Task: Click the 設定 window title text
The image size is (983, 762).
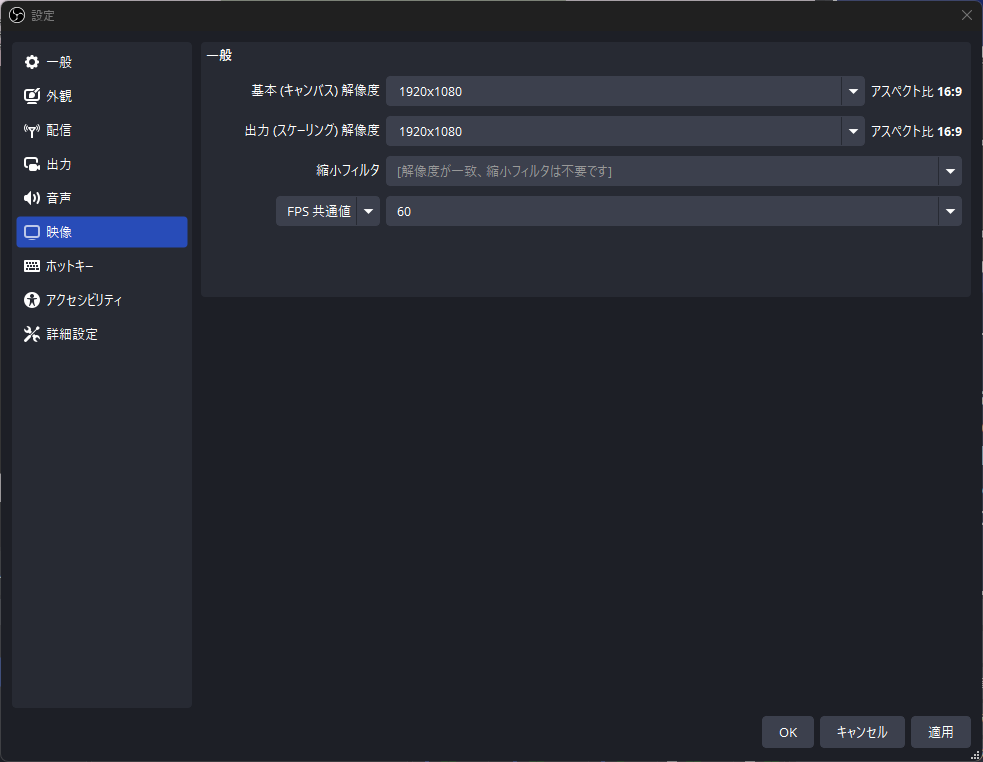Action: tap(43, 16)
